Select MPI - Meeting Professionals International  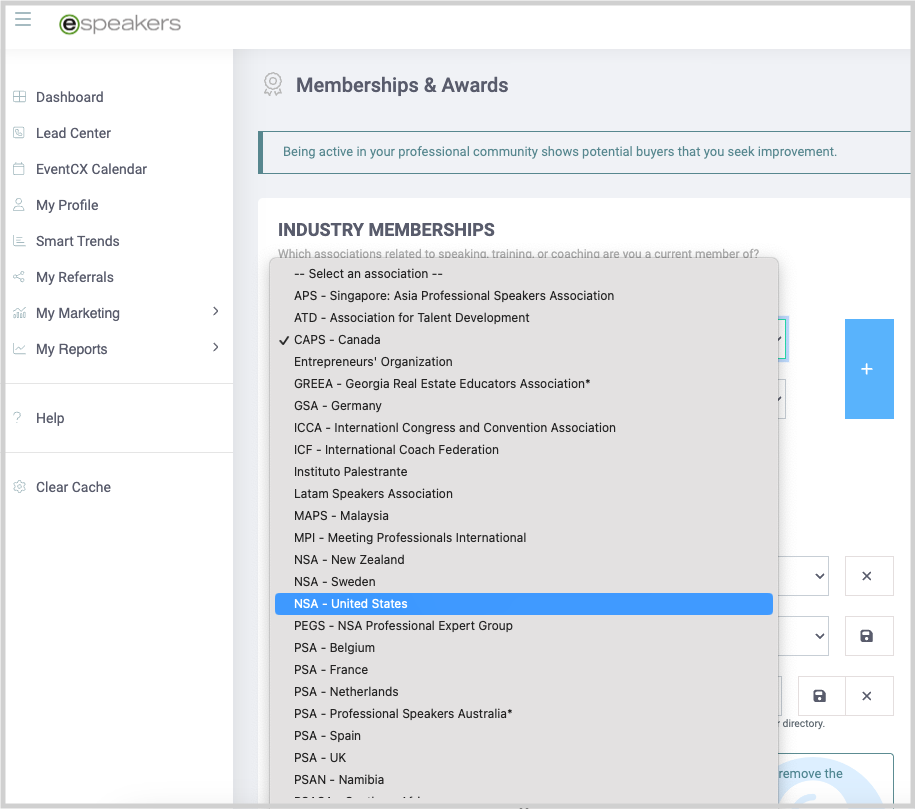pyautogui.click(x=523, y=538)
